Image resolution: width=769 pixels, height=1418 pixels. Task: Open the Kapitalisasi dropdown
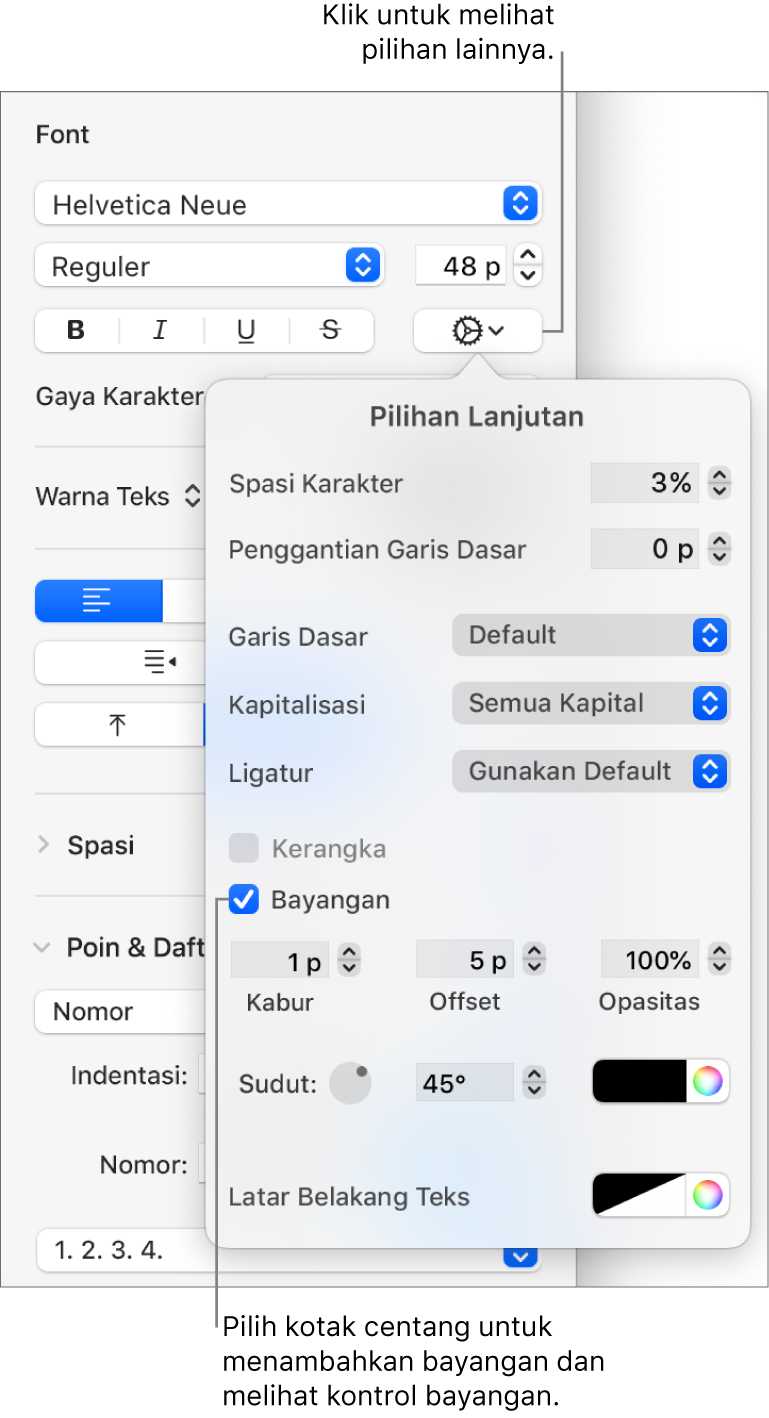[591, 703]
